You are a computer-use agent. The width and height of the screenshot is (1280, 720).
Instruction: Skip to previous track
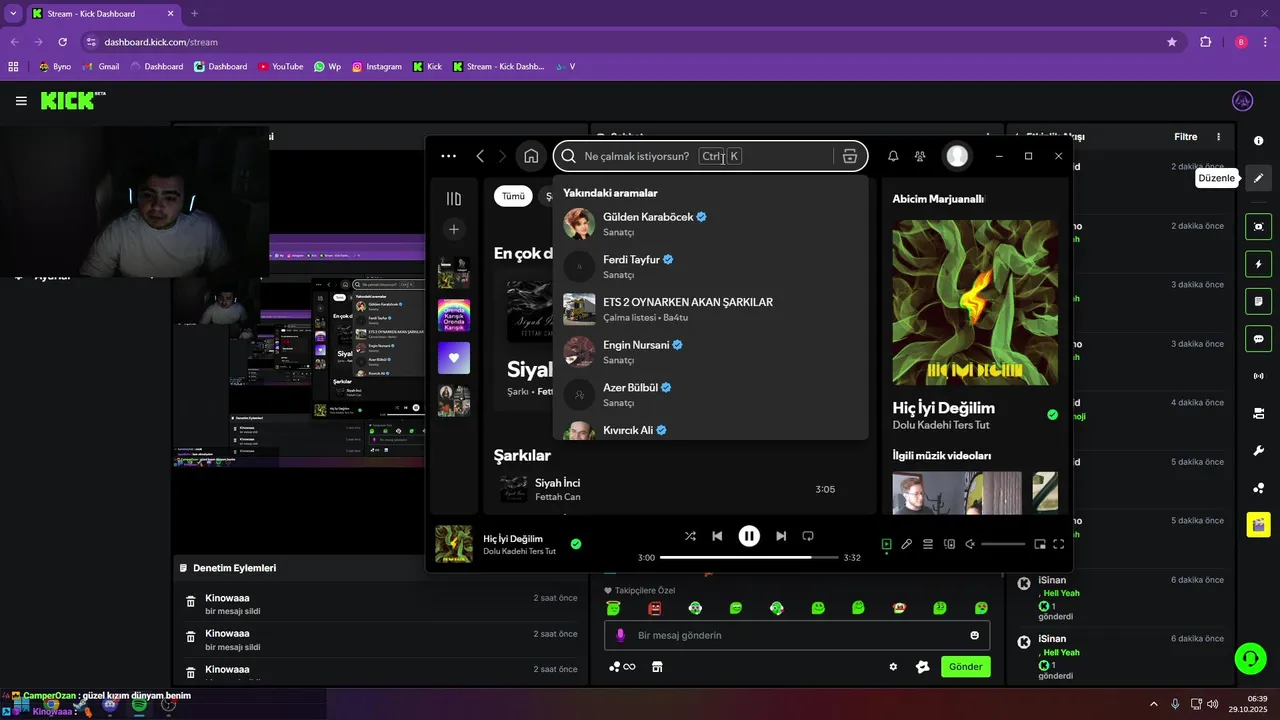tap(717, 536)
